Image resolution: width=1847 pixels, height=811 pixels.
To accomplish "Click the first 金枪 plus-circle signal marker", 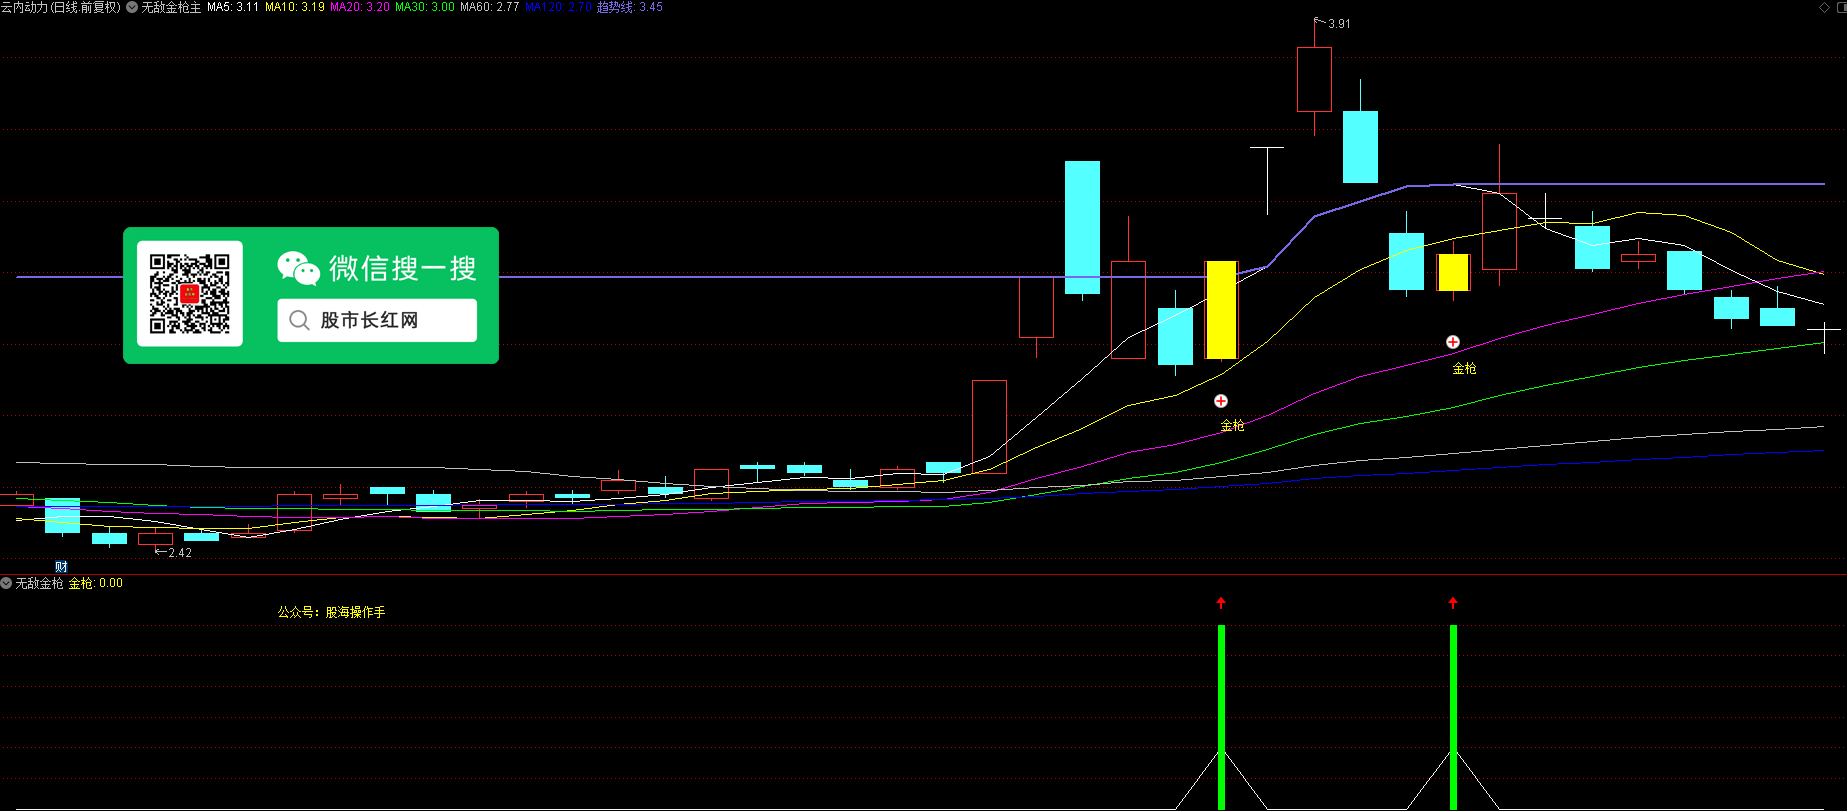I will point(1221,401).
